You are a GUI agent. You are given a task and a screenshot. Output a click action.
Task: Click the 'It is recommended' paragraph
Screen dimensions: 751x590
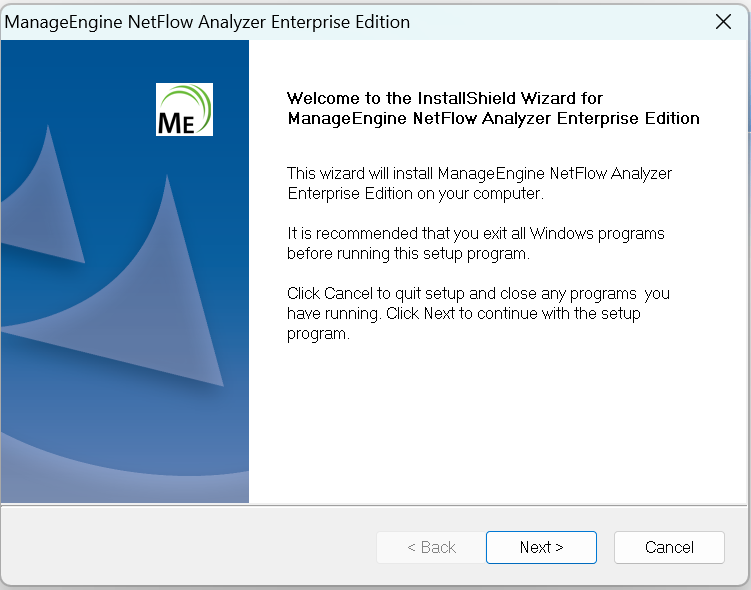476,243
